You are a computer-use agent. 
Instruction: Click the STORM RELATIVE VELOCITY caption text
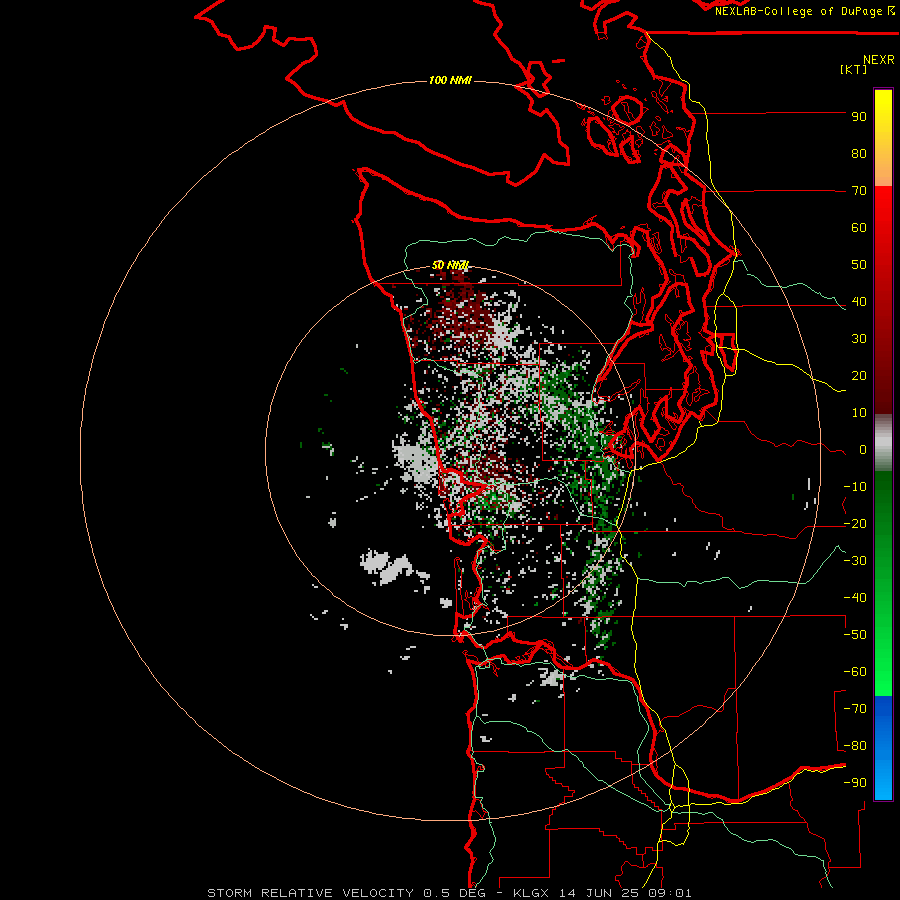click(313, 893)
